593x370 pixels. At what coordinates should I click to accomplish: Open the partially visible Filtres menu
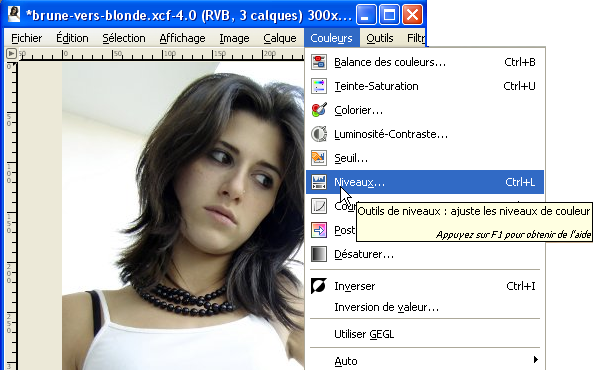pyautogui.click(x=416, y=38)
